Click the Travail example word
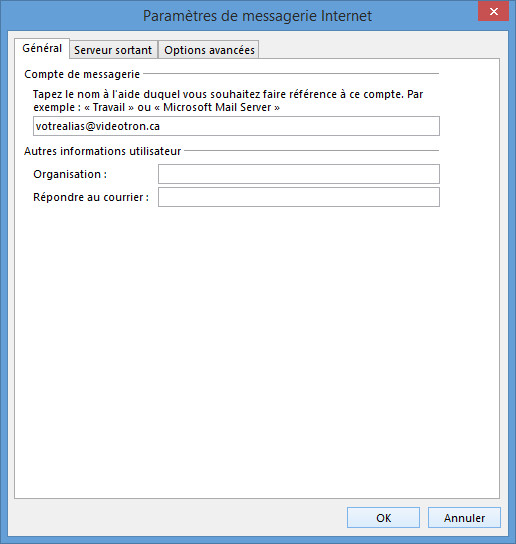The image size is (516, 544). (x=109, y=107)
